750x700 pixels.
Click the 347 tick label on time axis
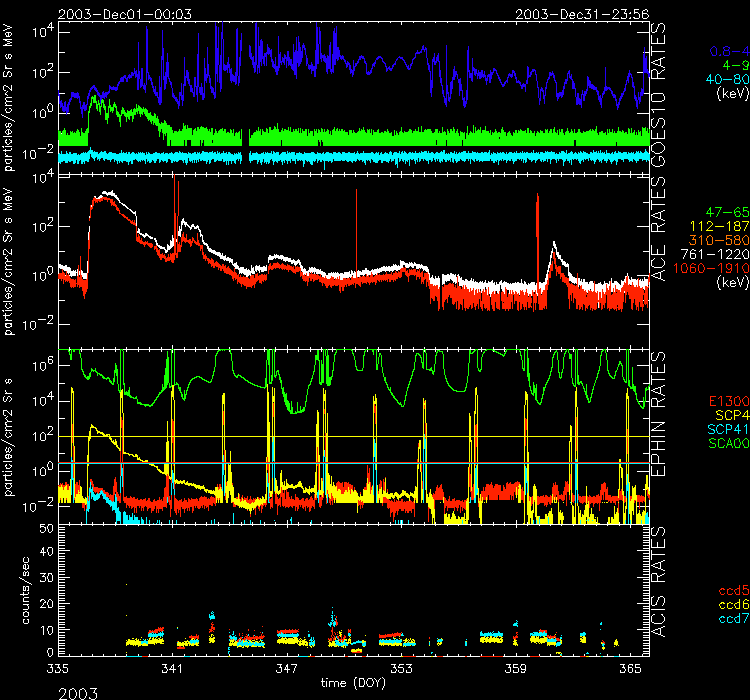pos(287,666)
